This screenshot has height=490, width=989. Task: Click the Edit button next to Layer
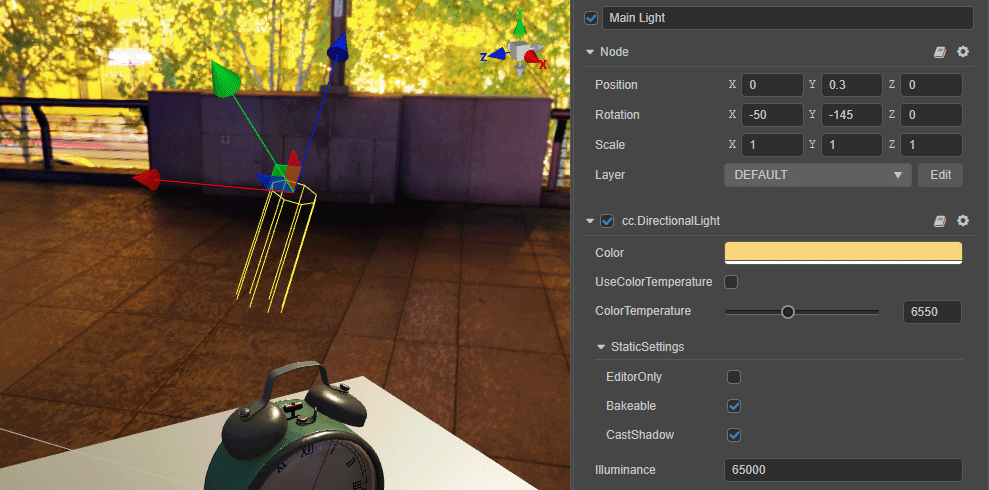tap(940, 175)
